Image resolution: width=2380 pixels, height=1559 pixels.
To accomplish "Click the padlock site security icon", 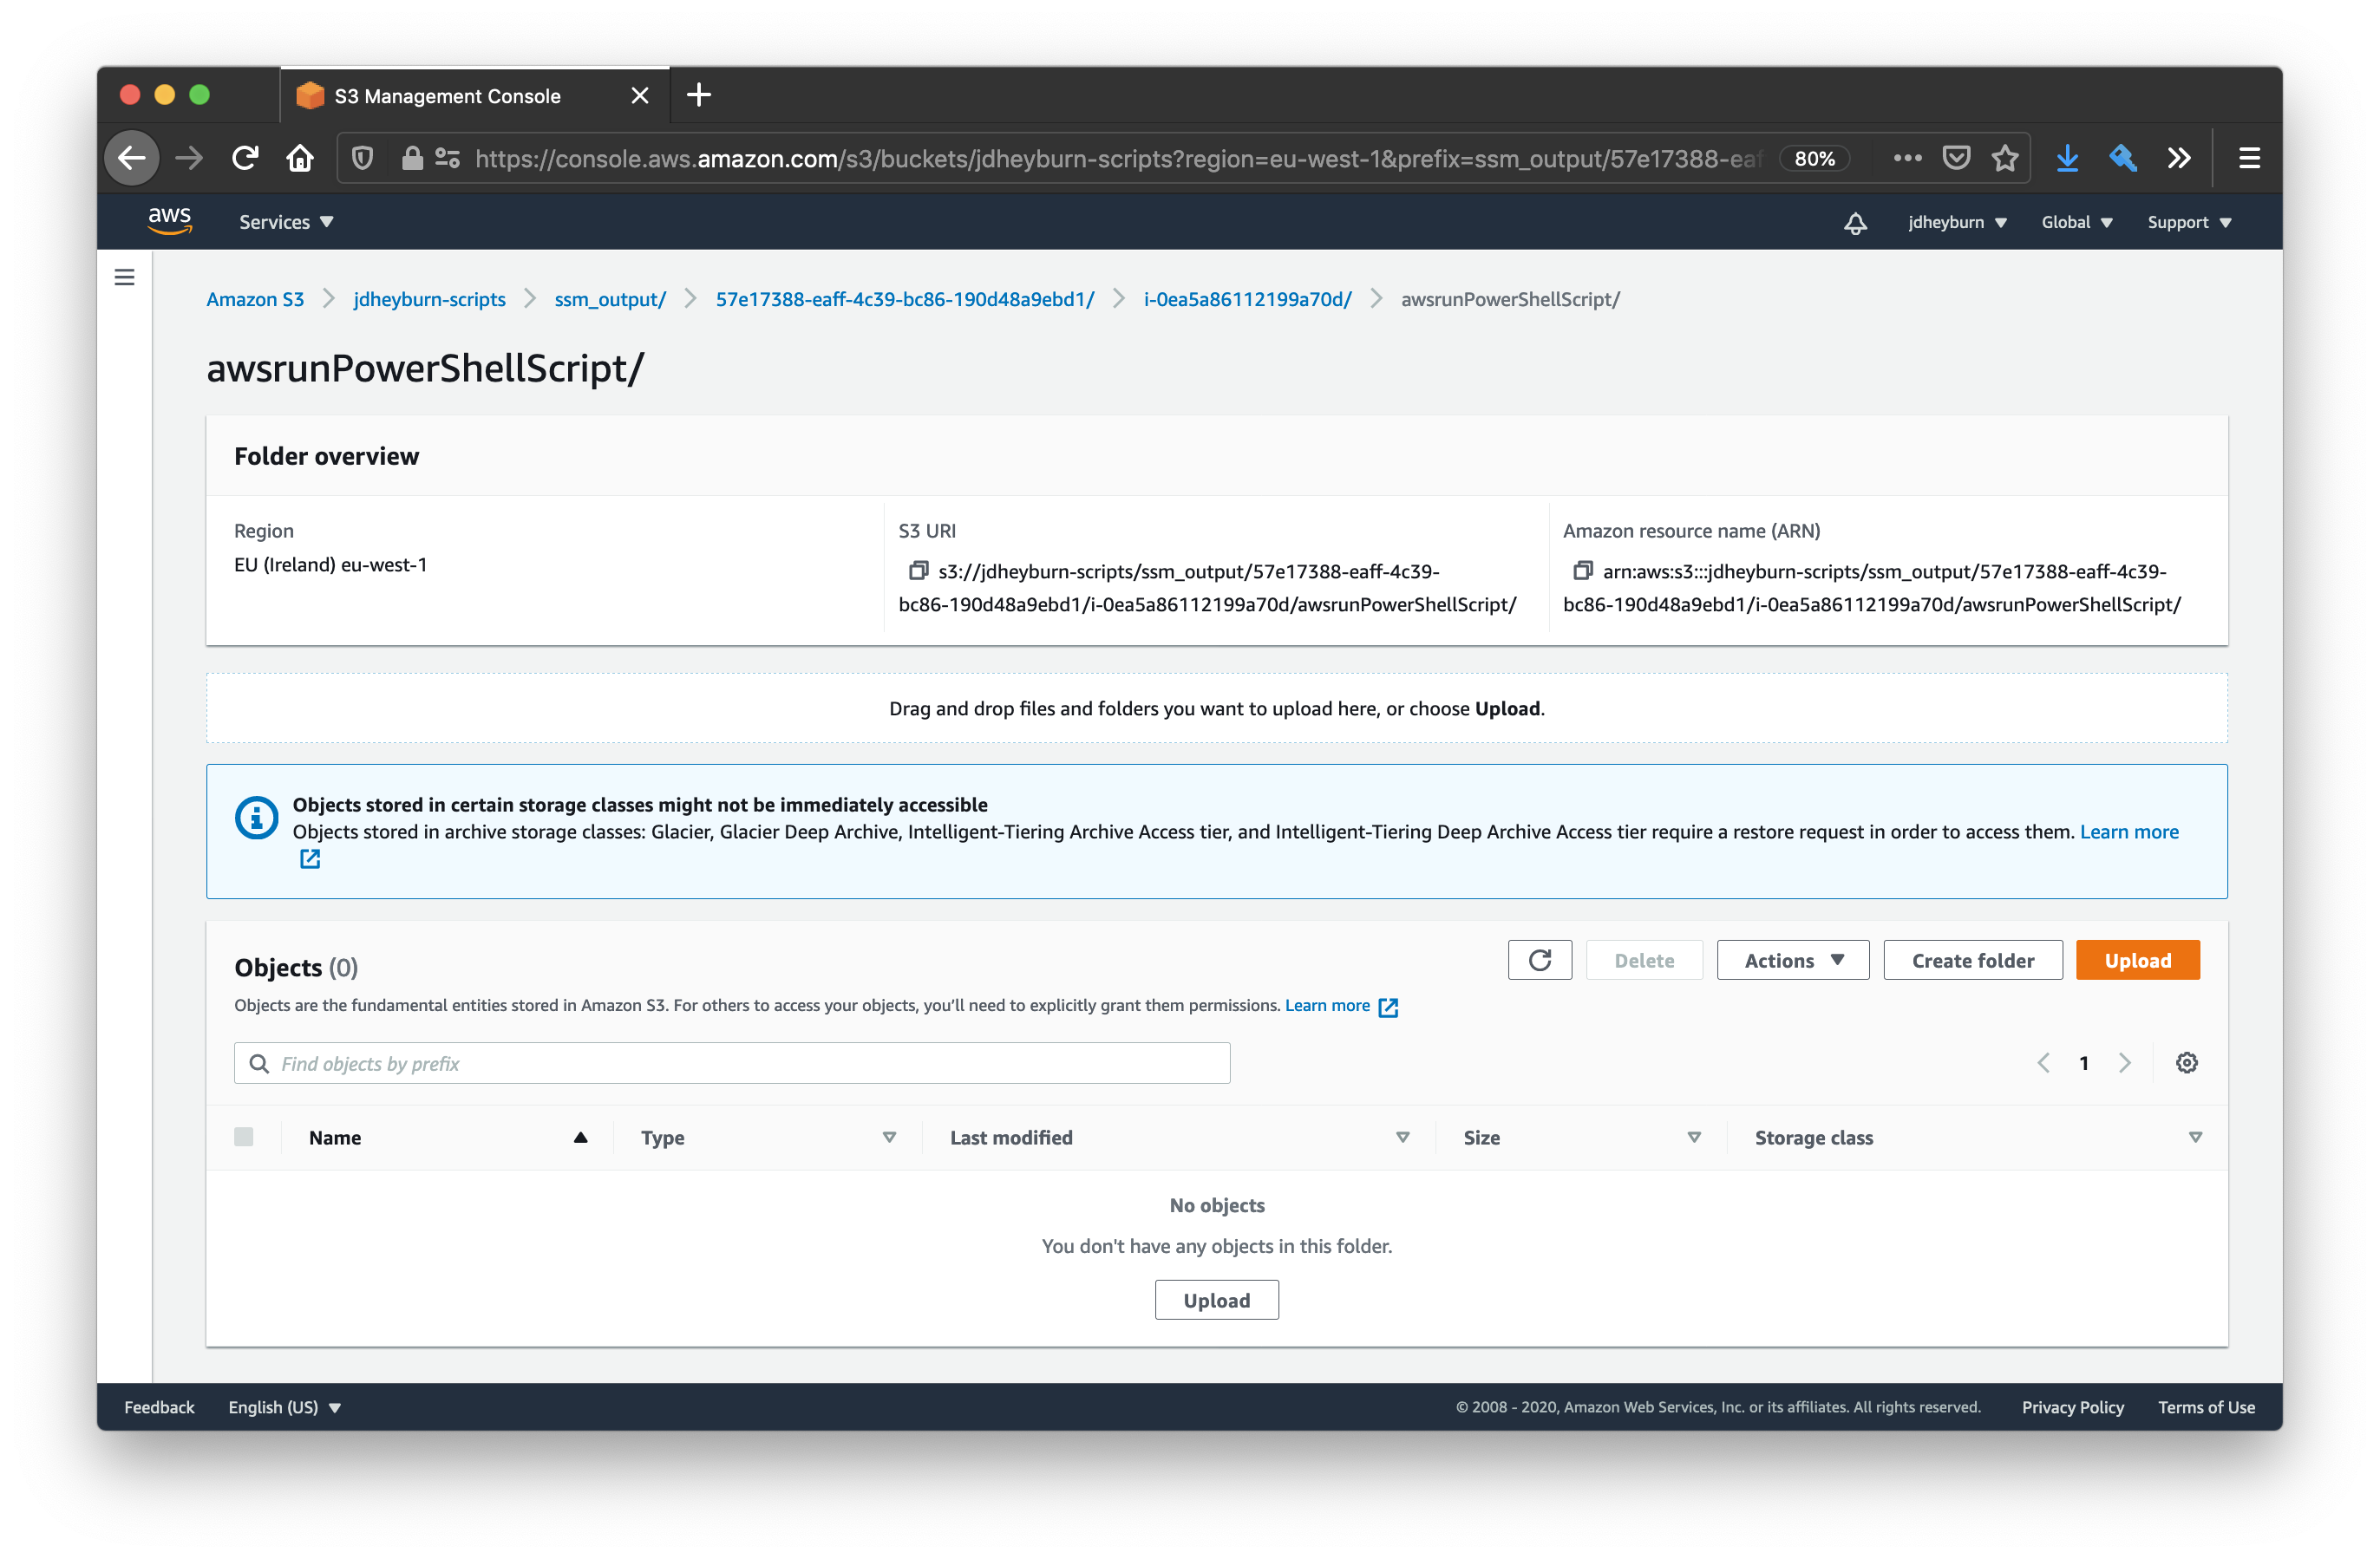I will 411,158.
